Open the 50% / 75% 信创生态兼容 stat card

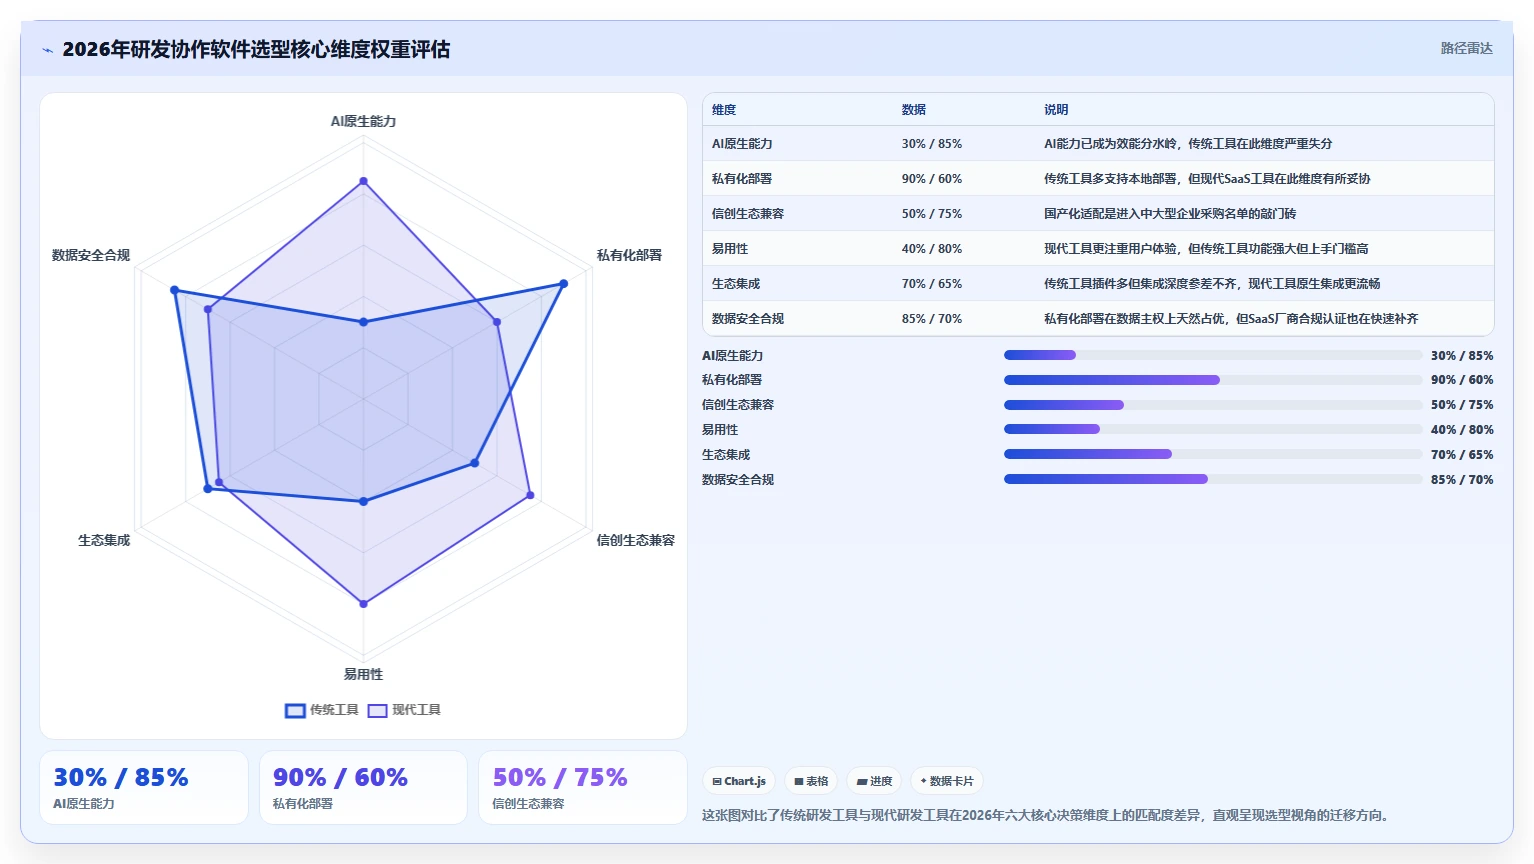coord(583,788)
